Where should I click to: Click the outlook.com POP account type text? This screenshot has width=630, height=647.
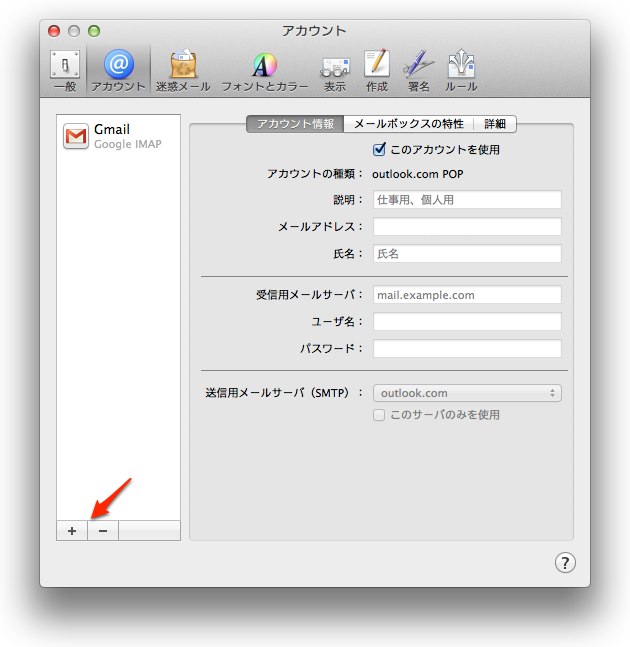click(x=418, y=174)
